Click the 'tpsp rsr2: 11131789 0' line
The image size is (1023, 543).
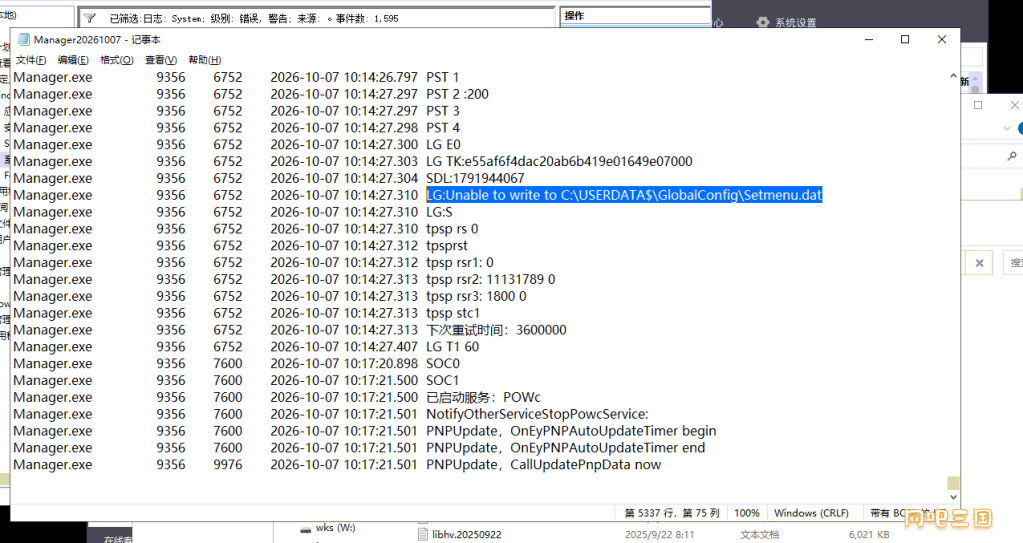coord(491,279)
